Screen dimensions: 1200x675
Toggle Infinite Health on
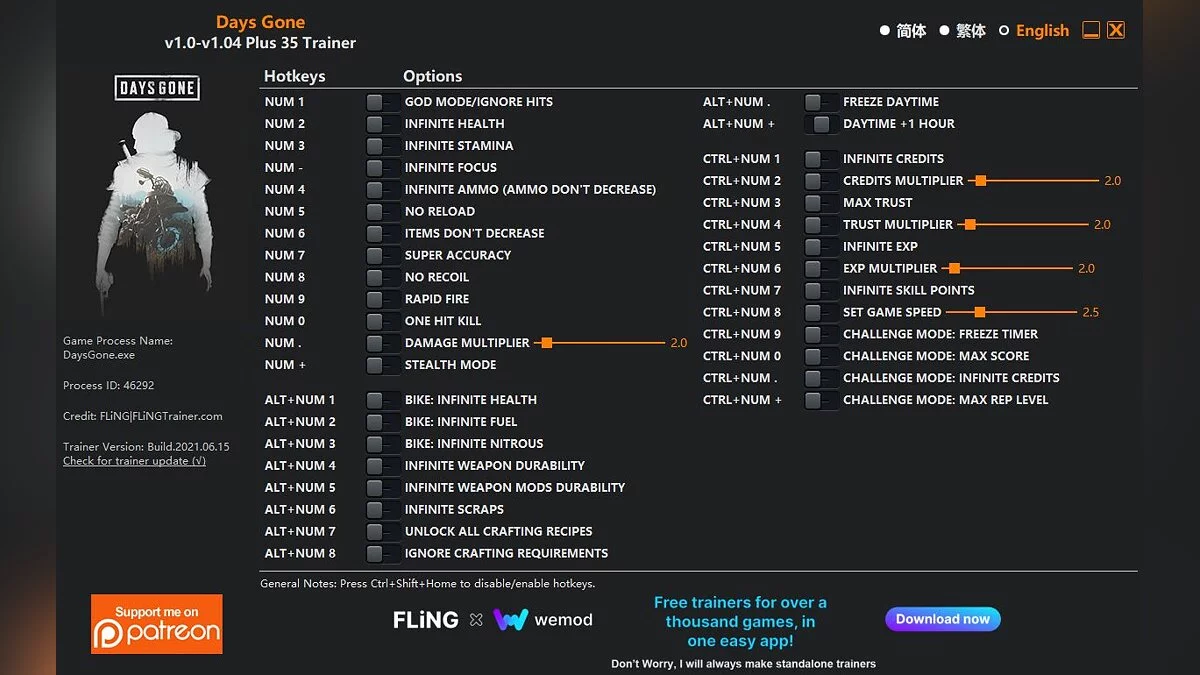(381, 124)
